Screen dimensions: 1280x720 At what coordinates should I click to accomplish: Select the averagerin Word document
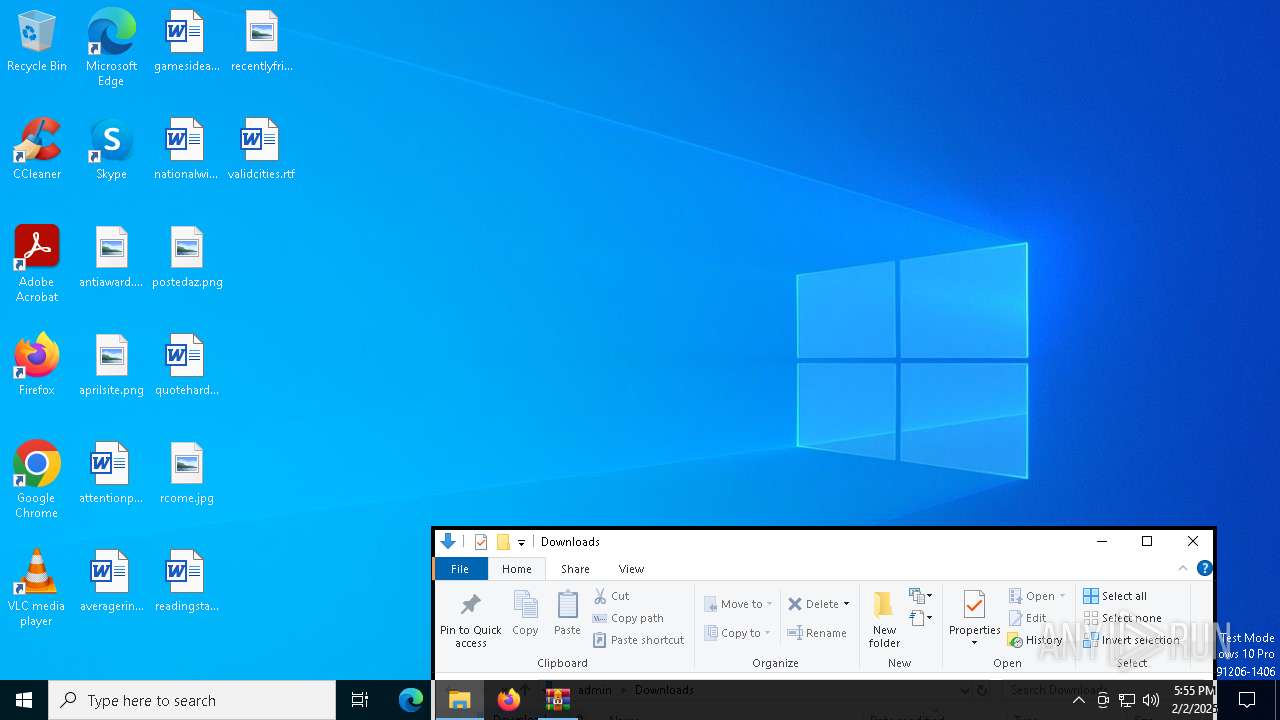point(111,581)
